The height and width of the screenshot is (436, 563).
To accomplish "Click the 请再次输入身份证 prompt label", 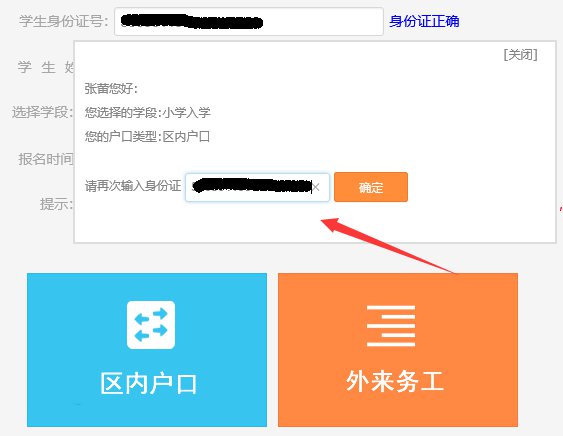I will (x=133, y=186).
